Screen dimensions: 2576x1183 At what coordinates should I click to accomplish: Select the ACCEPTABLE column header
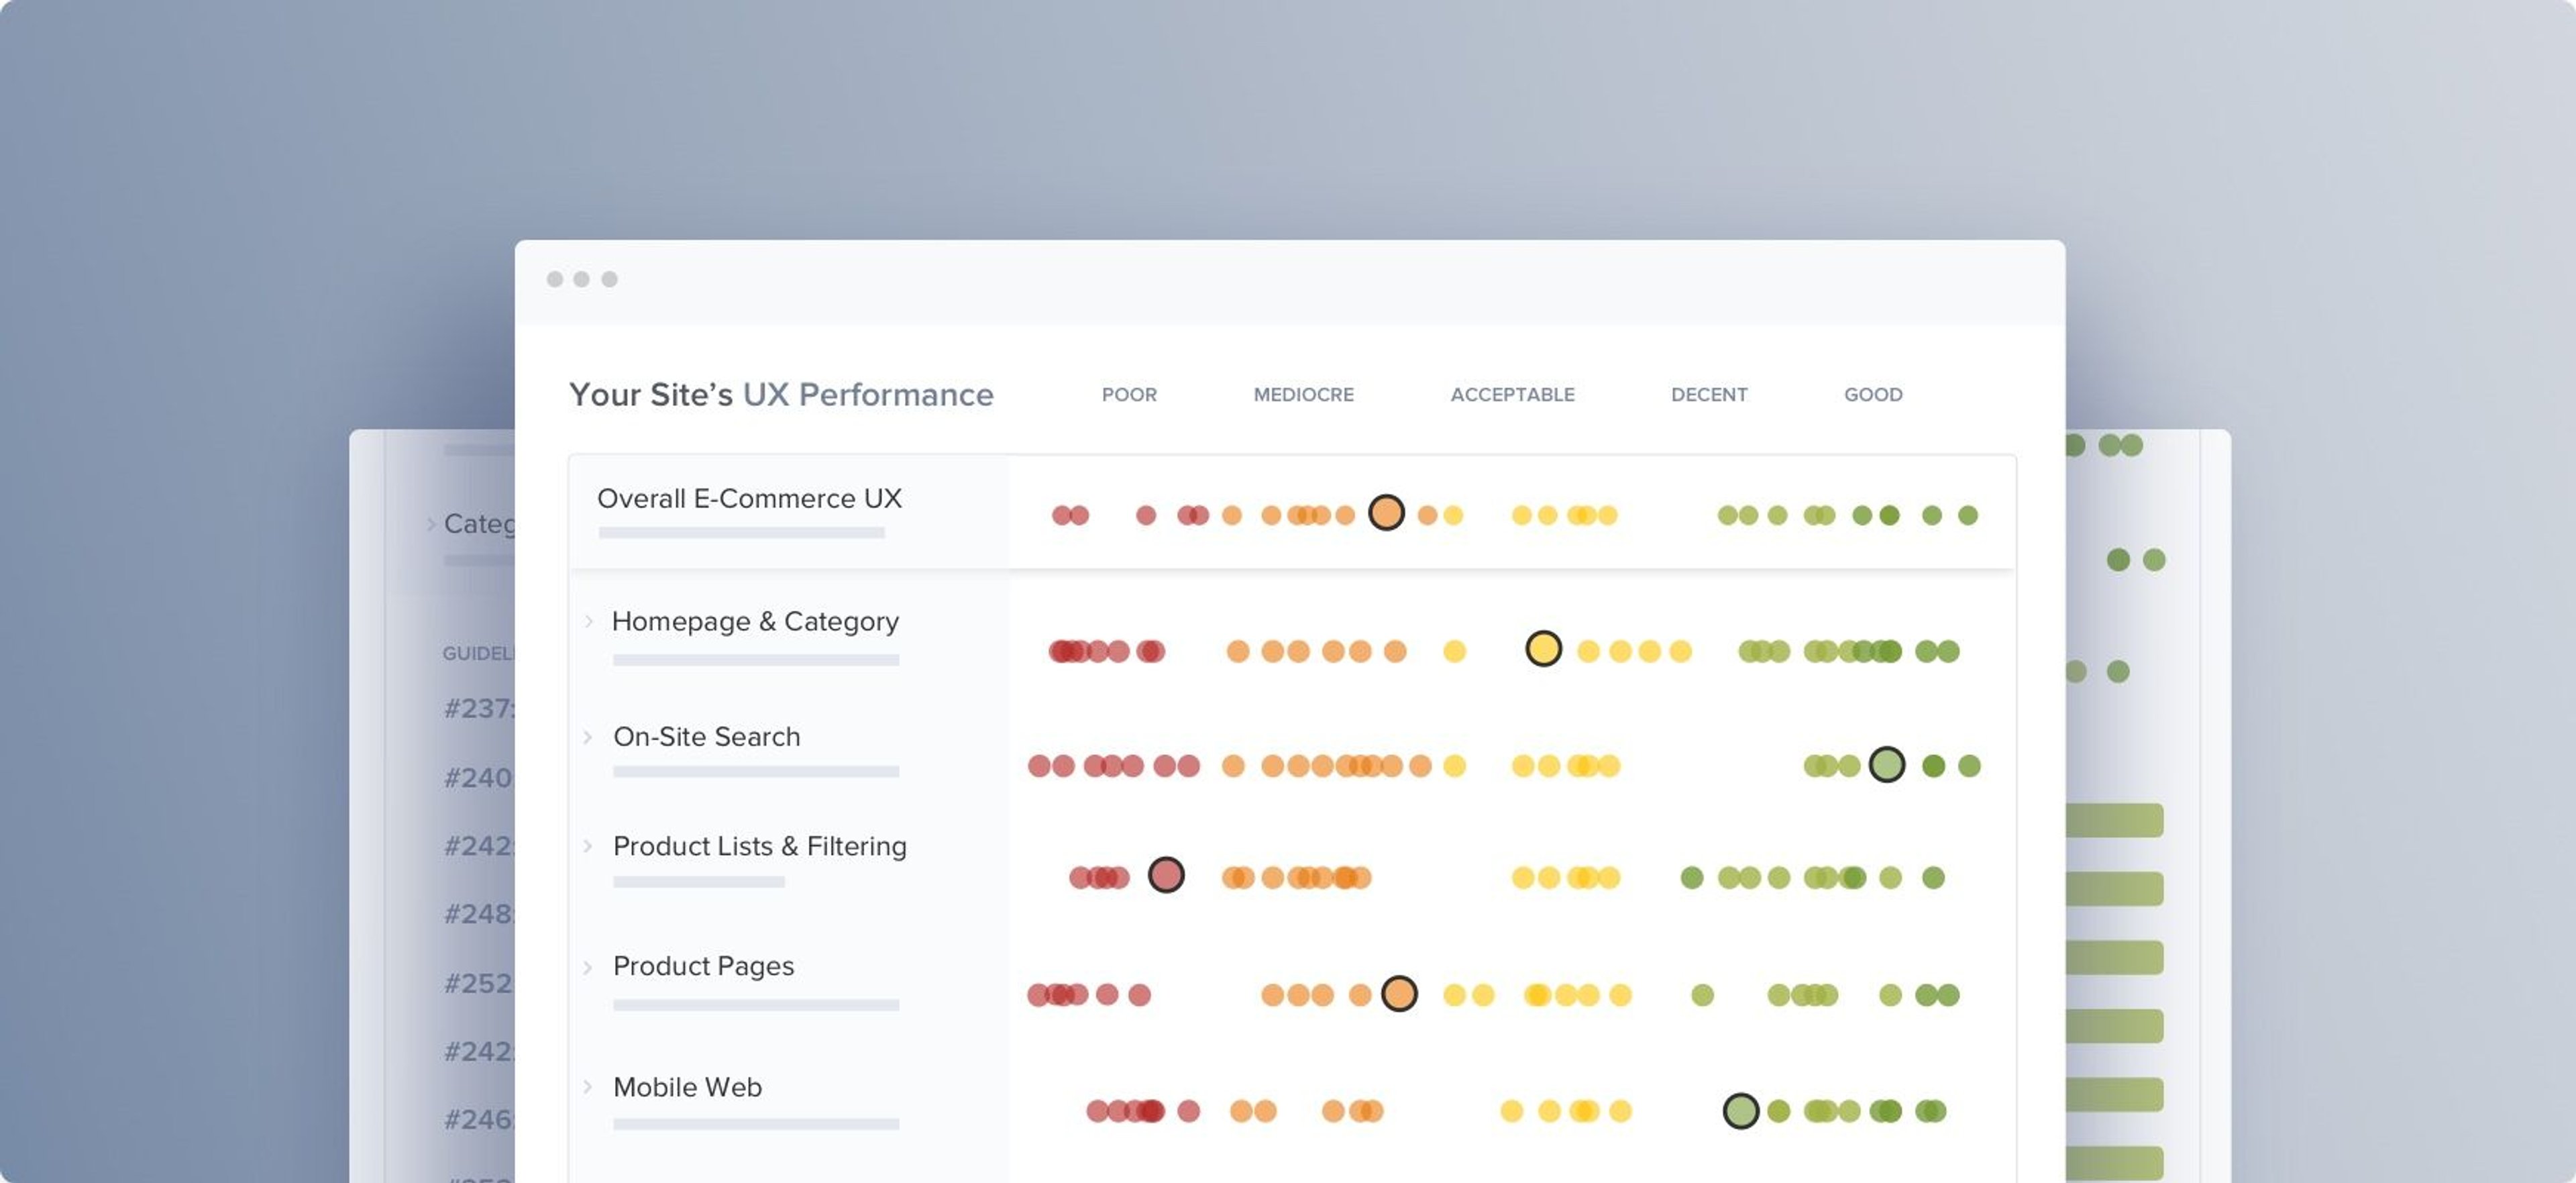[x=1512, y=395]
